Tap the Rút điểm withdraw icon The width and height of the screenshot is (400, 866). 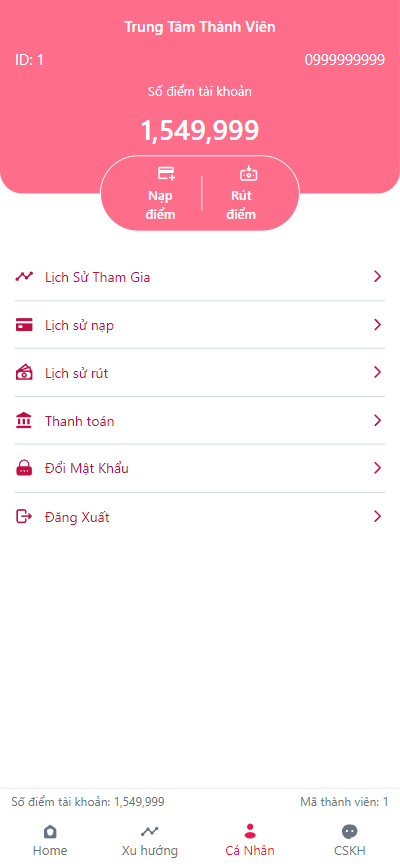(249, 173)
